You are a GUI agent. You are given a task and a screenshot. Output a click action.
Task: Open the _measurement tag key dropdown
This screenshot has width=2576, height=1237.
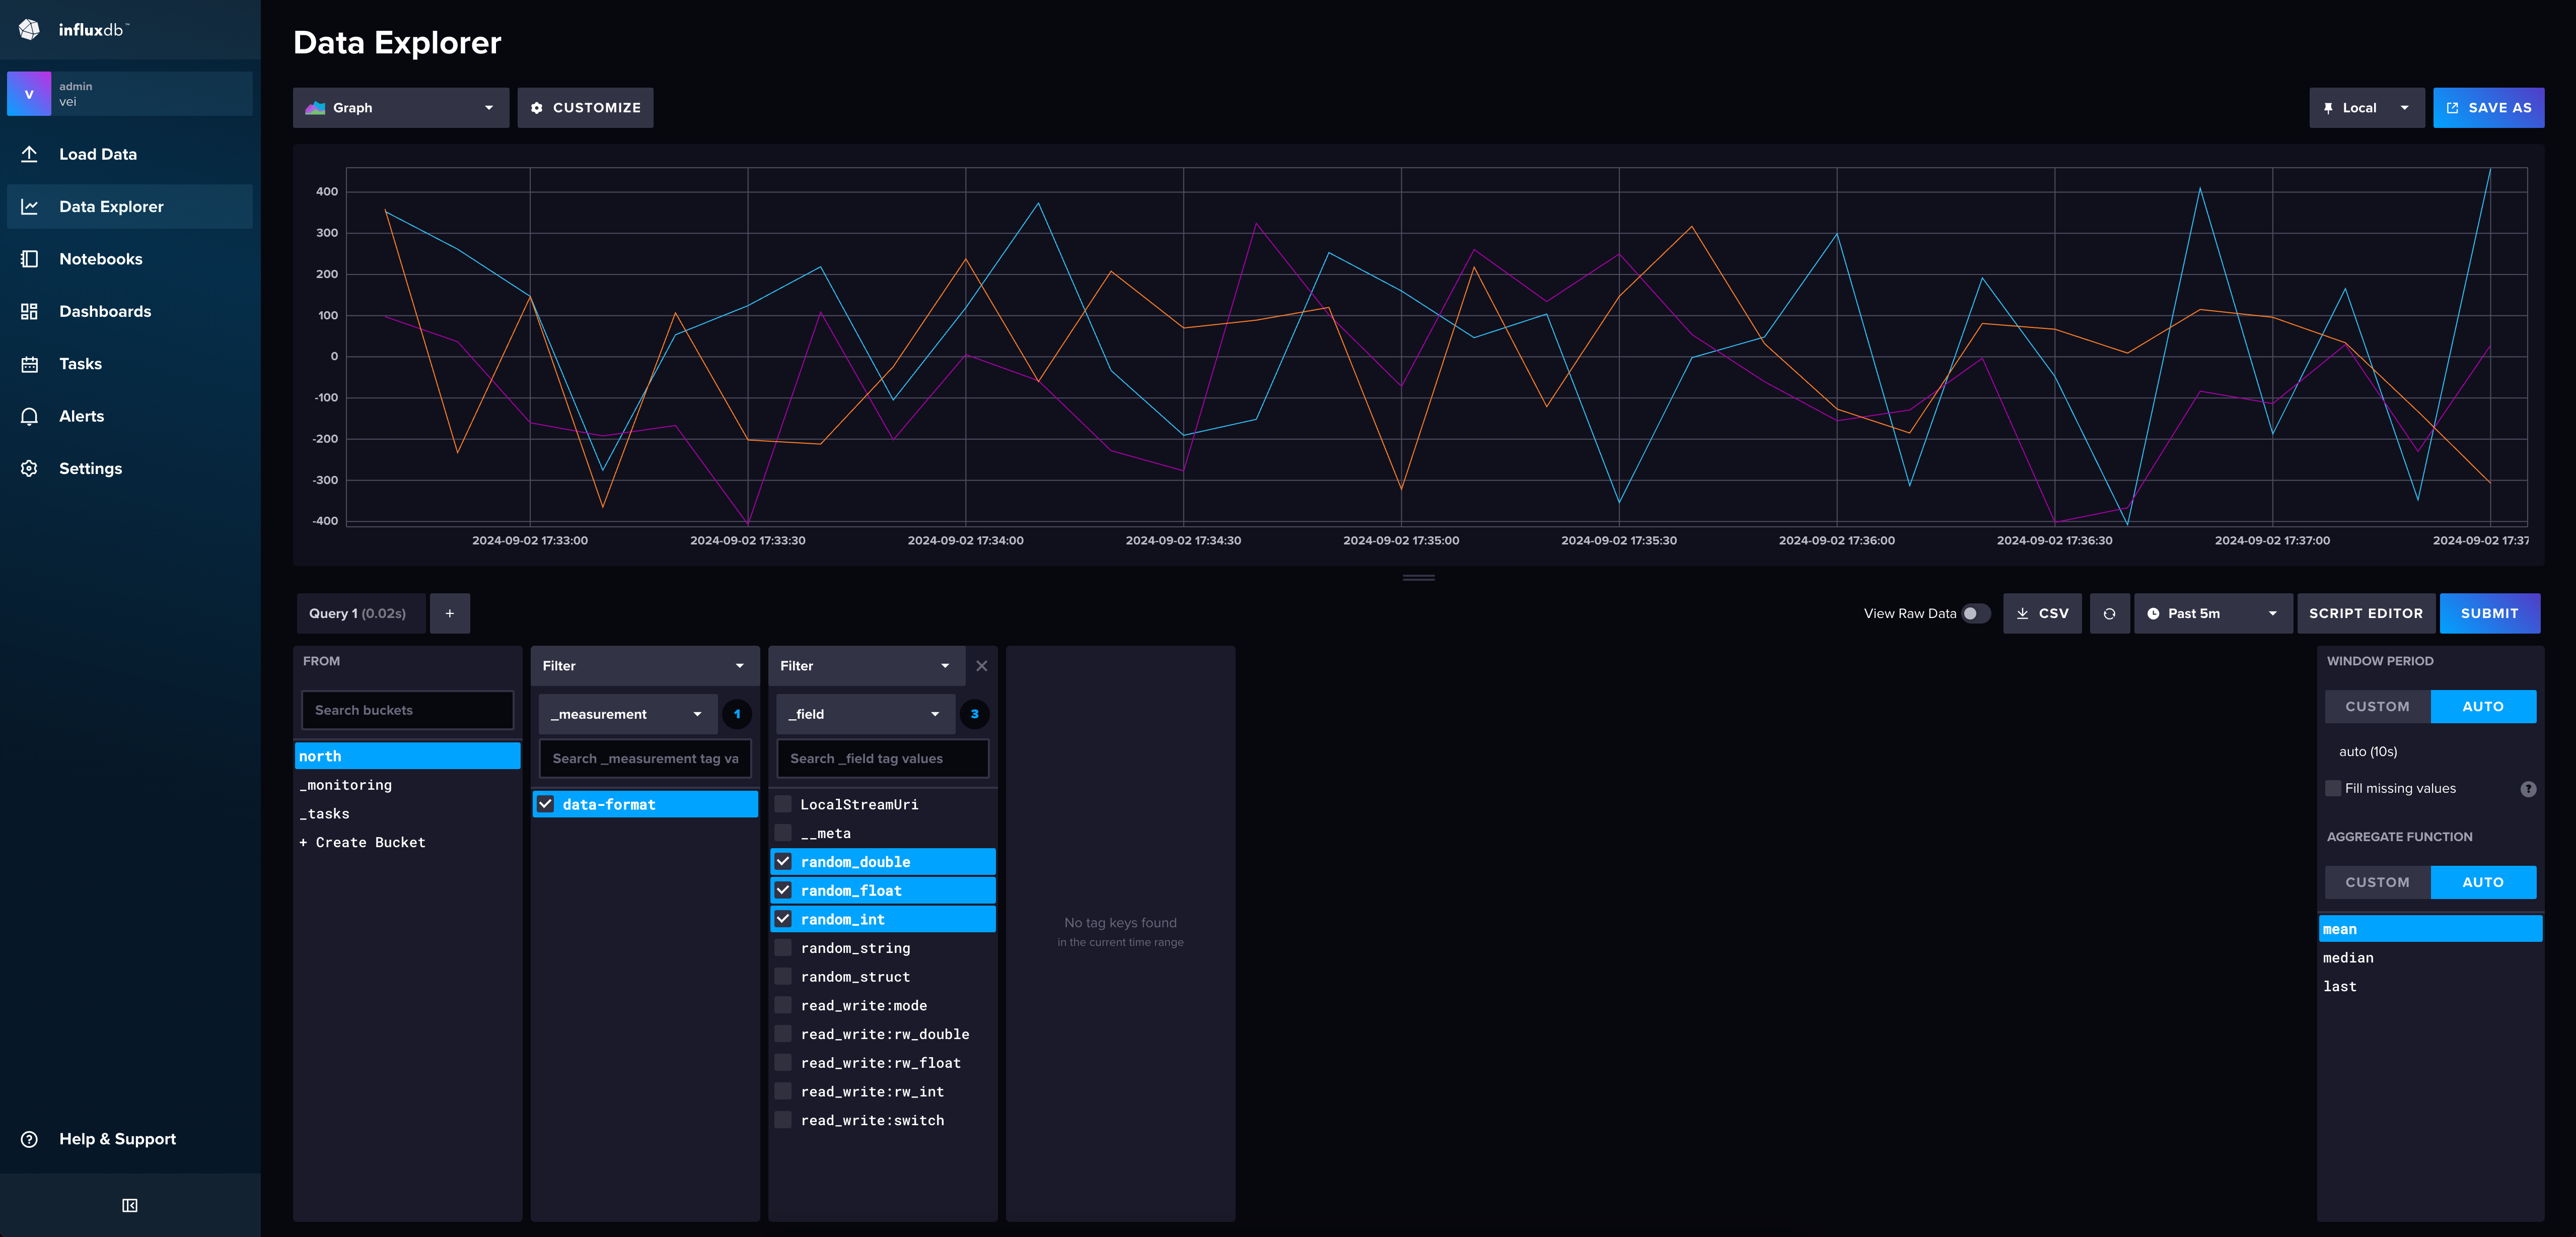(627, 714)
